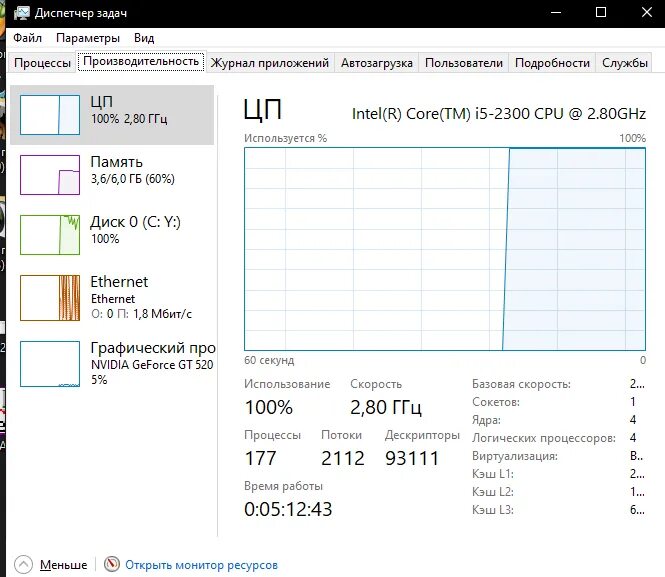Viewport: 665px width, 577px height.
Task: Switch to Журнал приложений tab
Action: [270, 63]
